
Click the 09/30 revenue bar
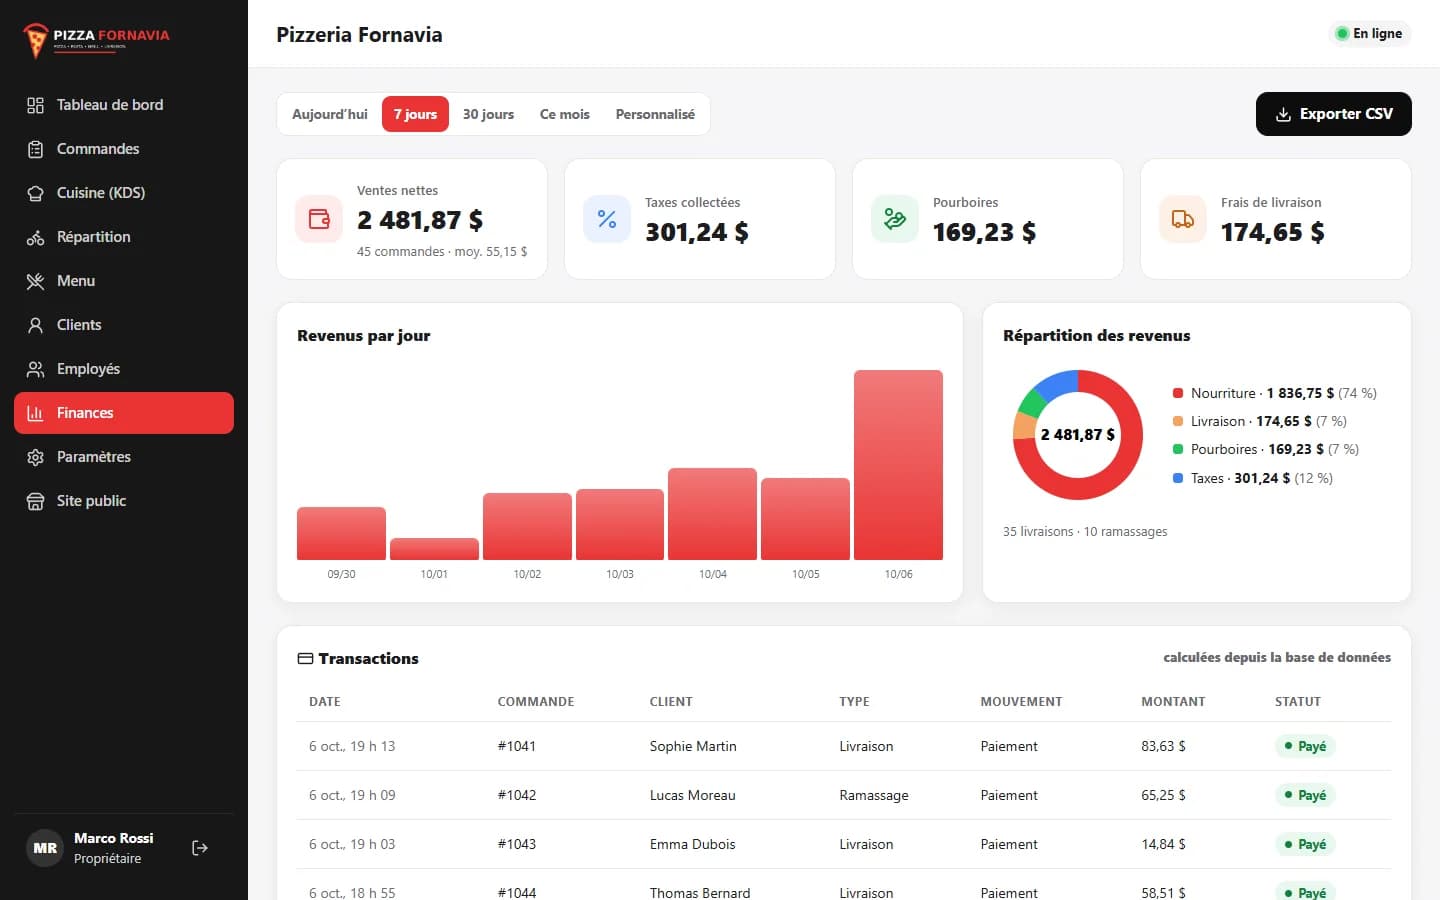point(341,533)
